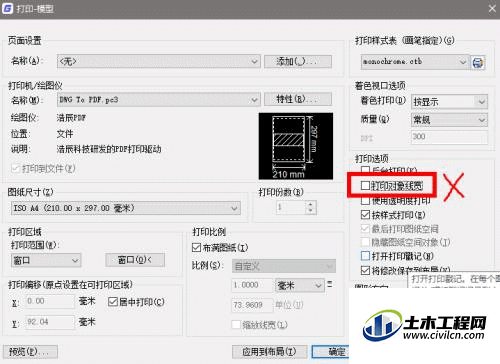Uncheck the 布满图纸 checkbox
This screenshot has height=364, width=500.
point(196,248)
